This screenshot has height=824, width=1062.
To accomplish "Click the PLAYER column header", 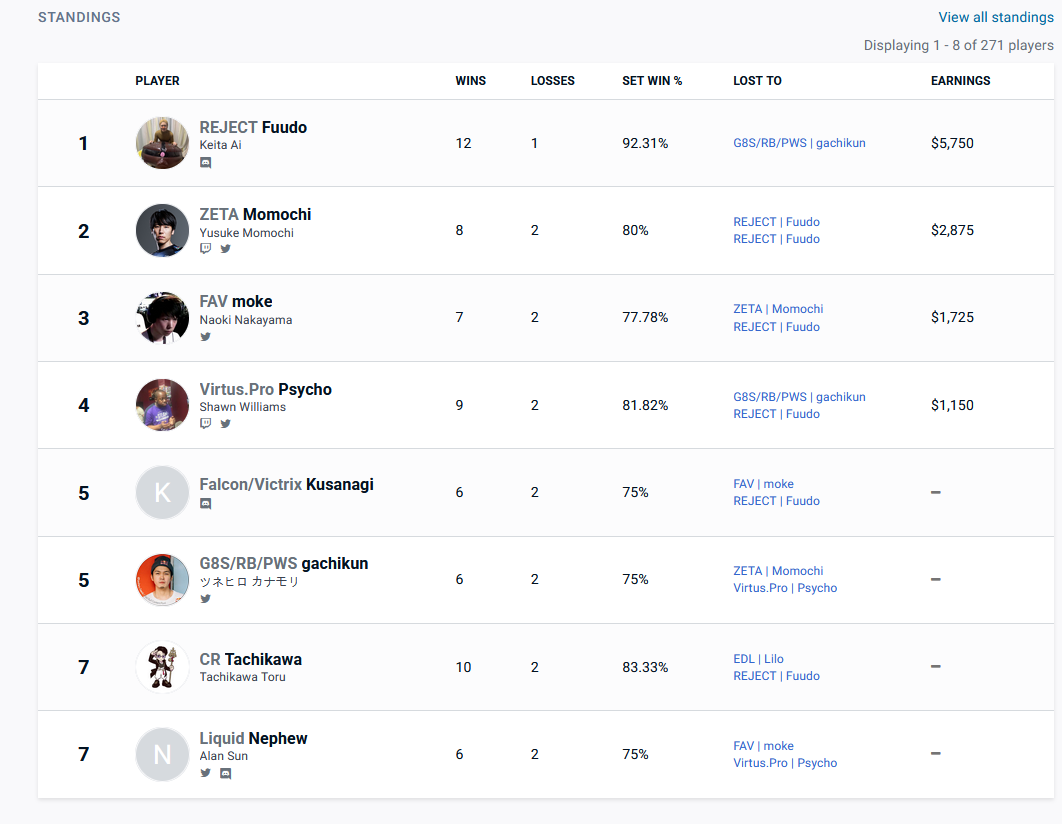I will [157, 81].
